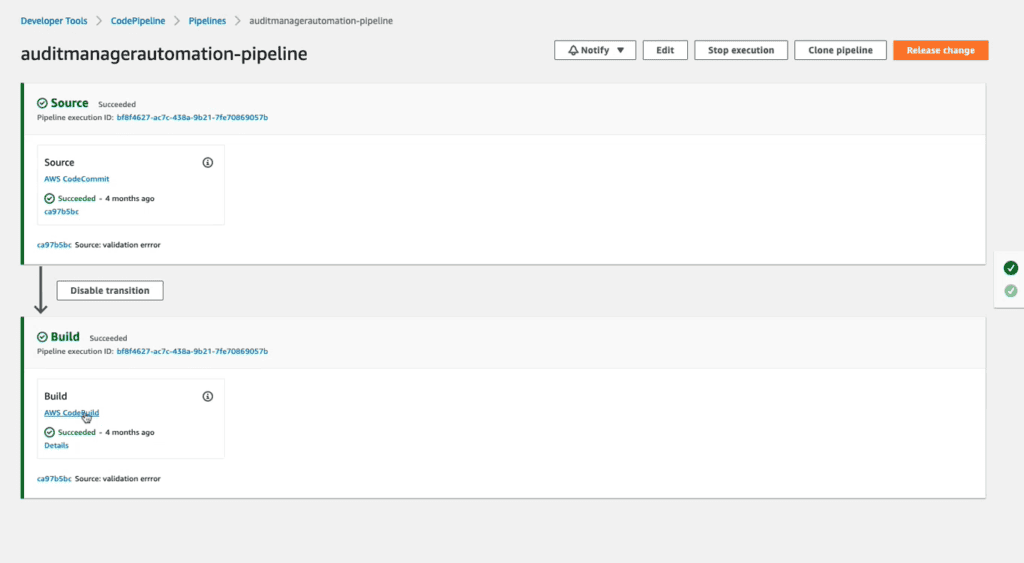1024x563 pixels.
Task: Navigate to CodePipeline breadcrumb
Action: (138, 21)
